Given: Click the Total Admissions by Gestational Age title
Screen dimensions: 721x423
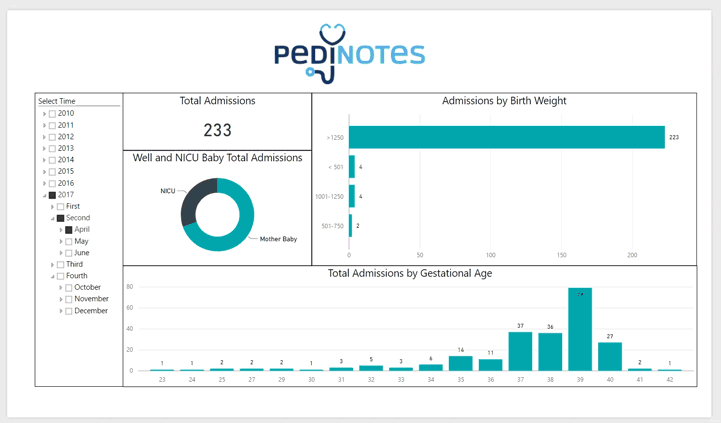Looking at the screenshot, I should [410, 273].
